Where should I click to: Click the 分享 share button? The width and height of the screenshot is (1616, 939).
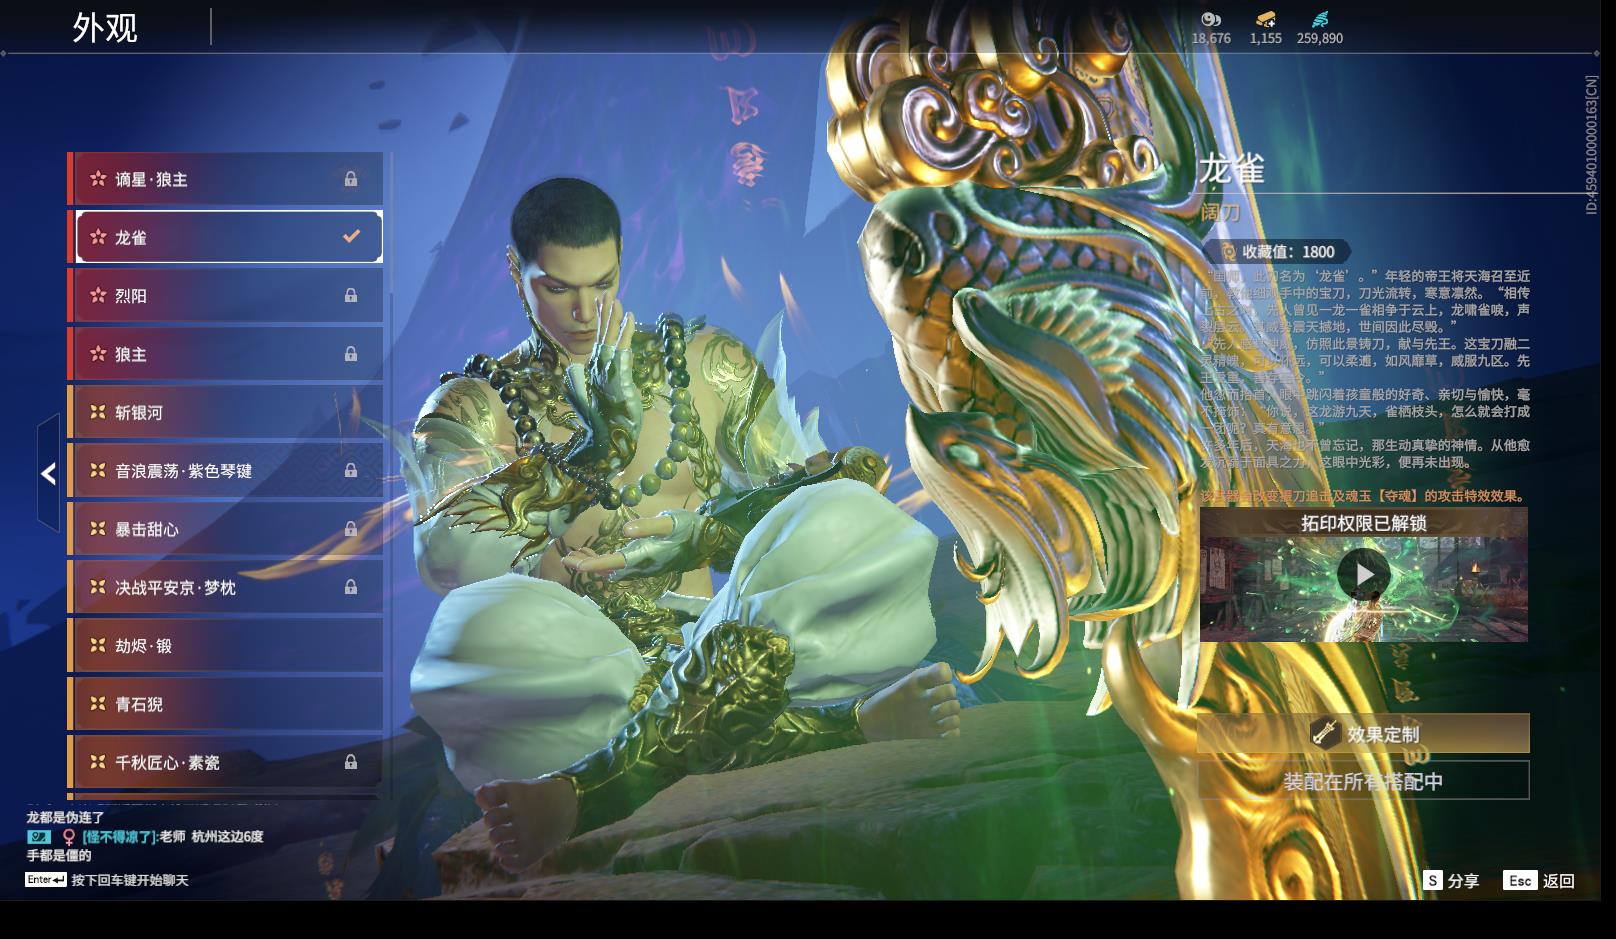1451,880
